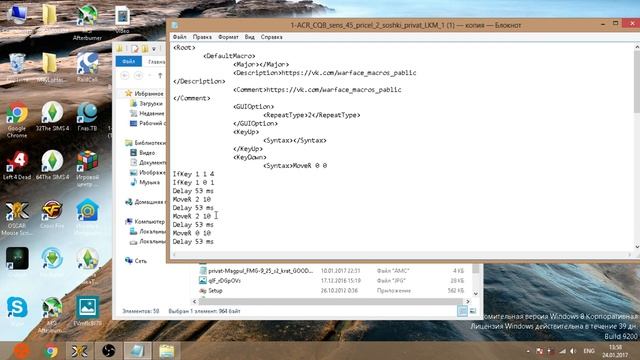Click Explorer horizontal scrollbar right arrow
640x360 pixels.
468,302
